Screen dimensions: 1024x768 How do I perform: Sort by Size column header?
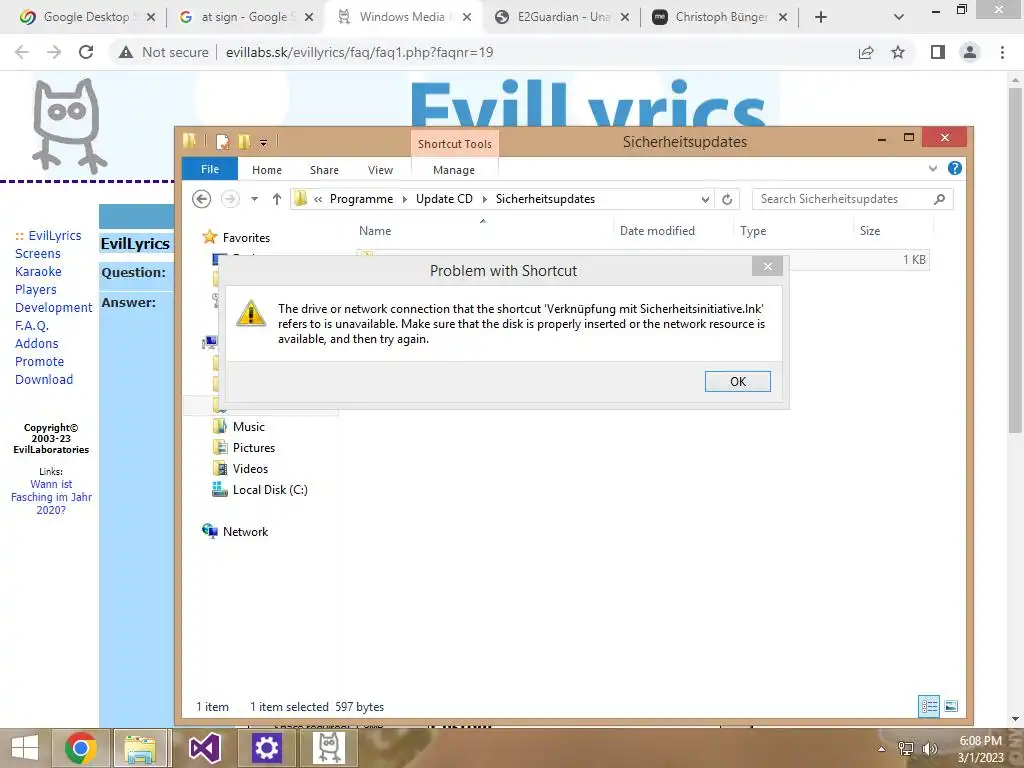870,231
